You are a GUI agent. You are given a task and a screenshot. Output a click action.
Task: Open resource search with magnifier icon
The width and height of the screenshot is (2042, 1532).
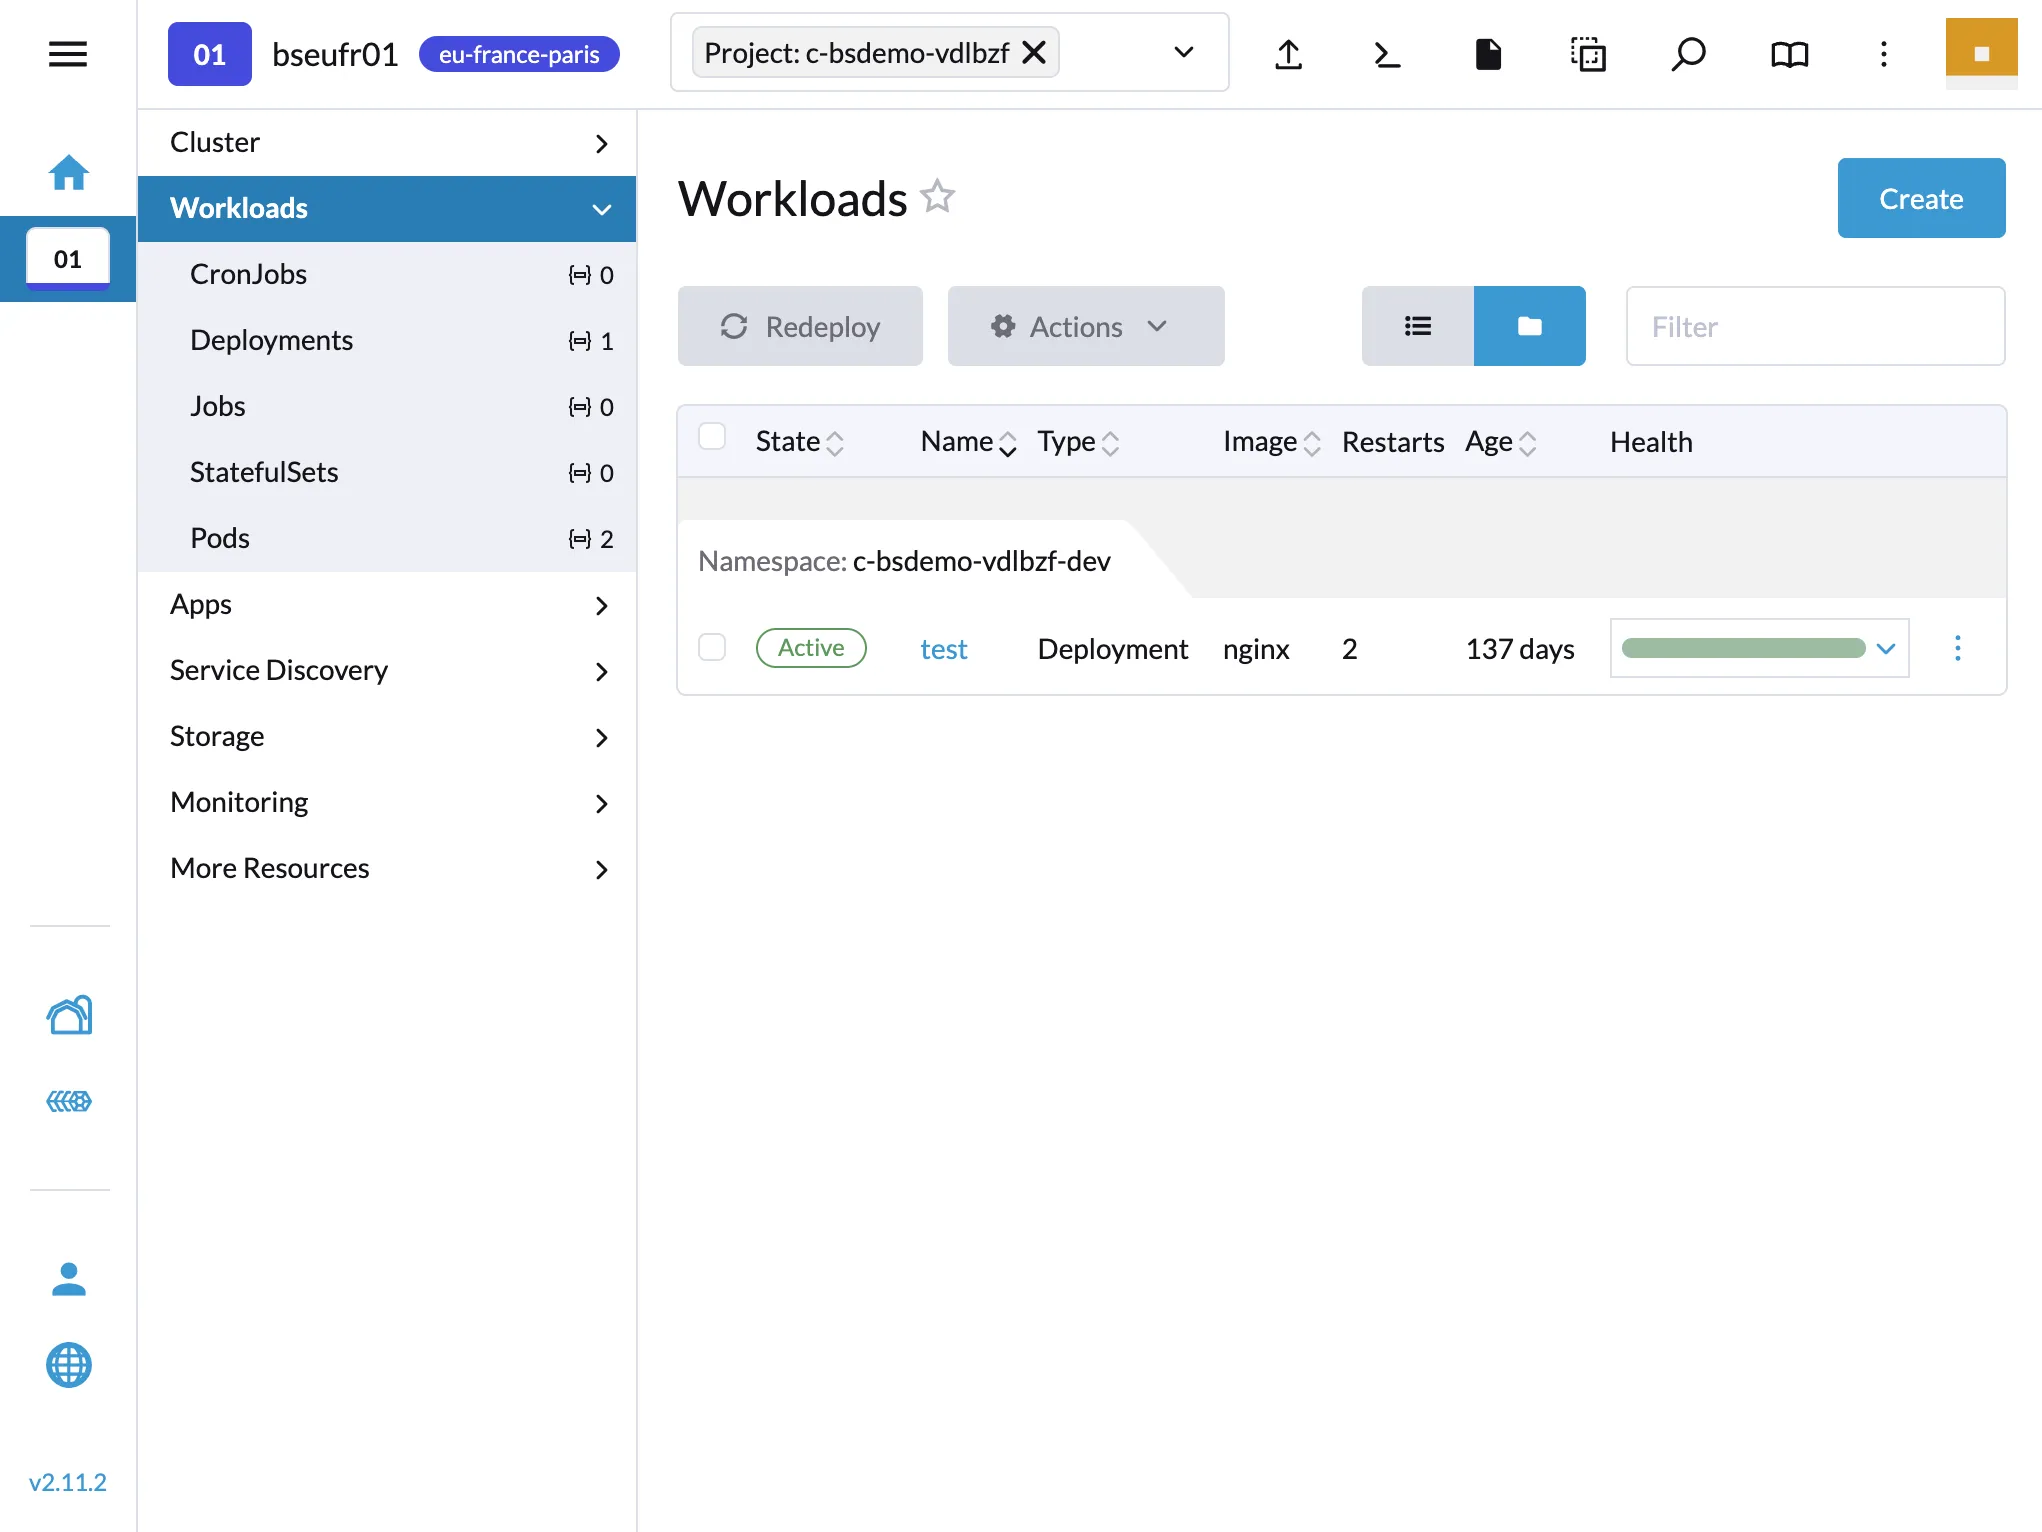point(1688,54)
